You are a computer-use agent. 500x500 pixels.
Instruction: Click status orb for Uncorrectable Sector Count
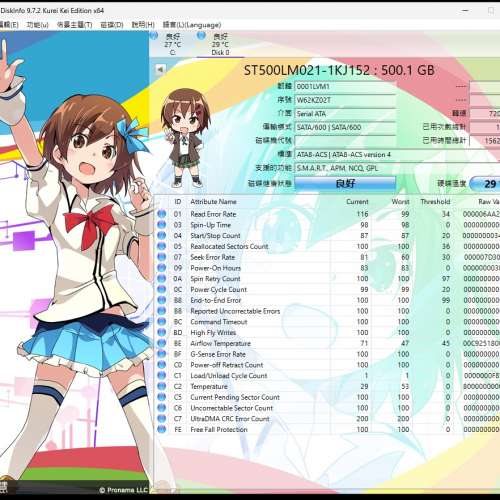coord(162,408)
